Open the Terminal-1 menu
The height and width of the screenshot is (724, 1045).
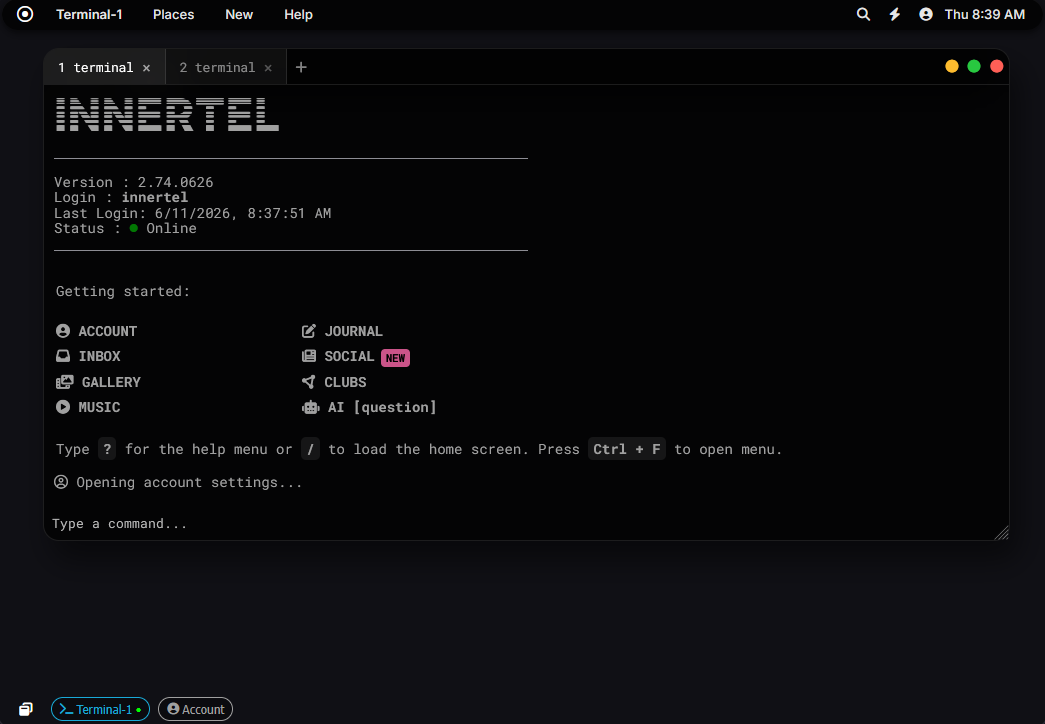89,14
